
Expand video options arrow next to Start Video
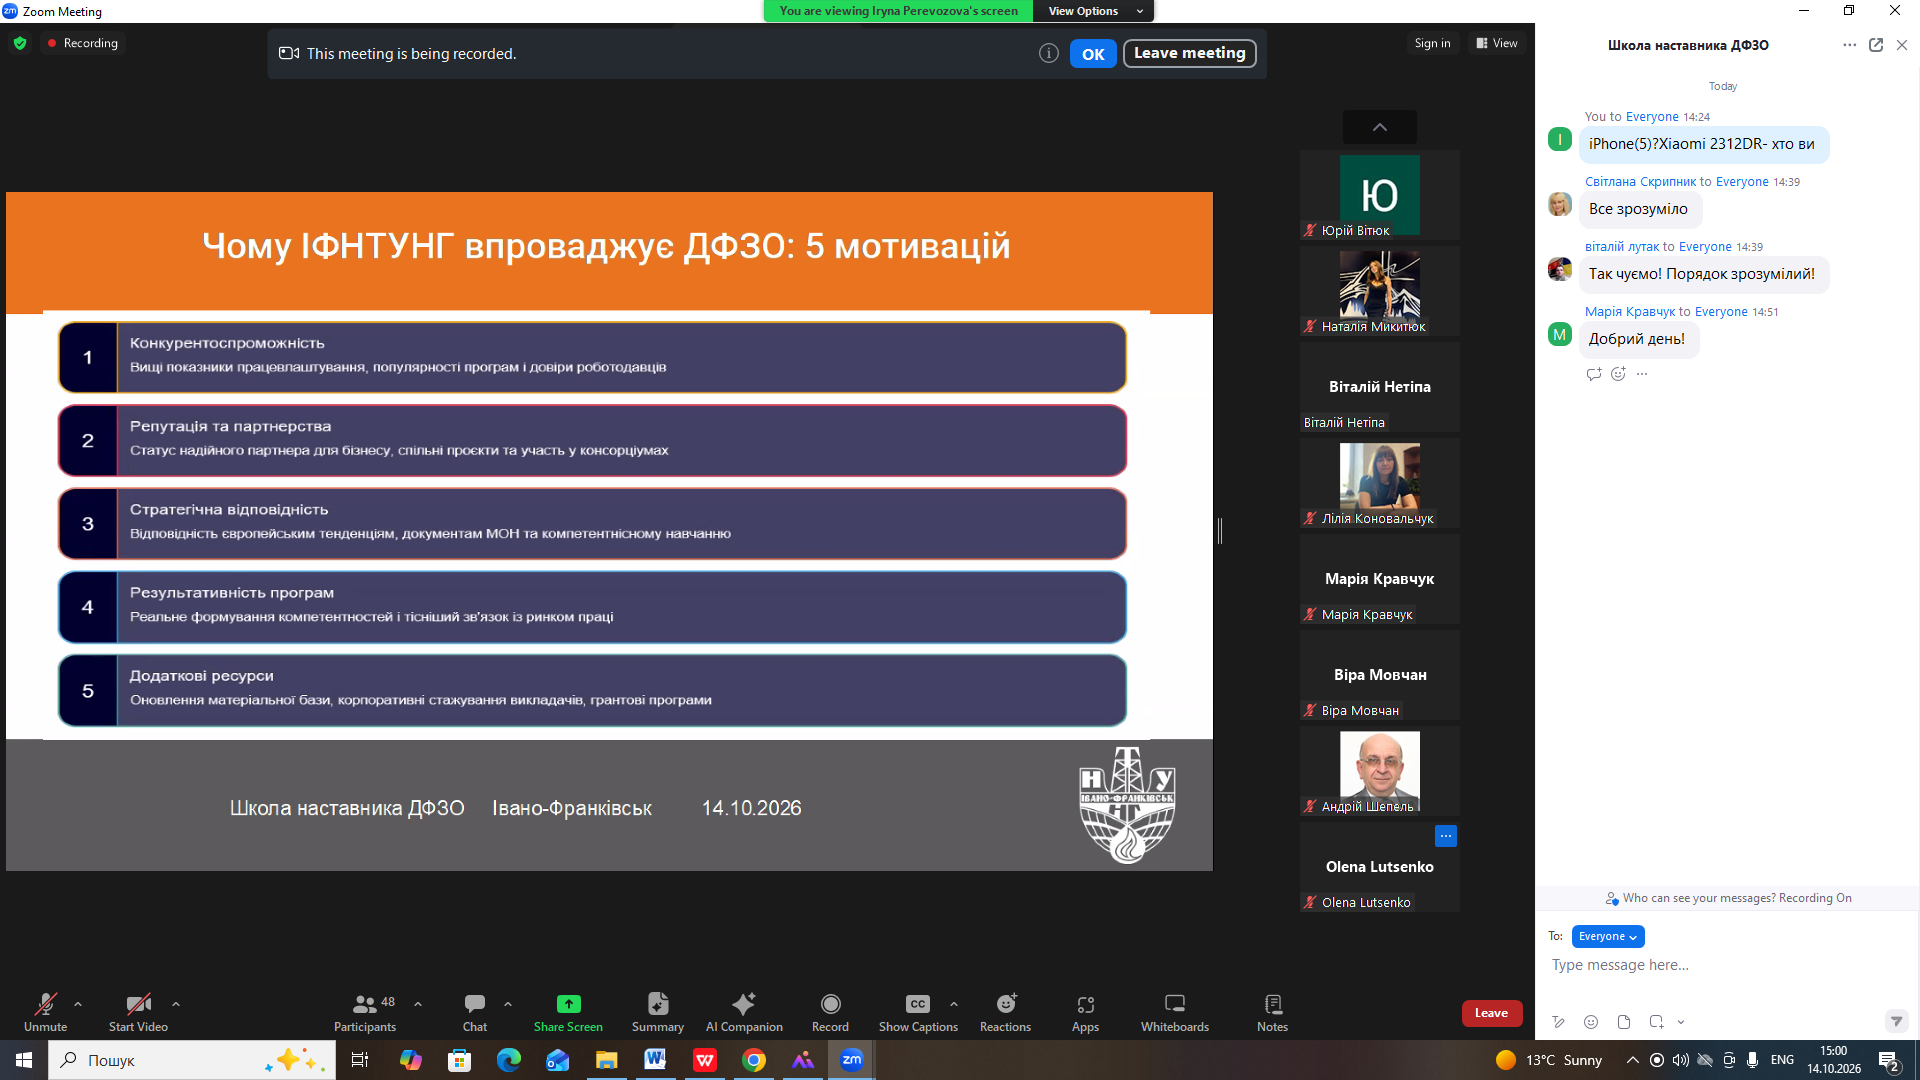176,1004
